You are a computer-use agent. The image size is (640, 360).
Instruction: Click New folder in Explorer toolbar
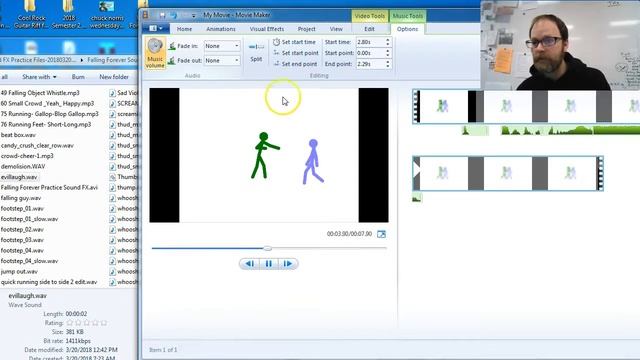[x=114, y=77]
